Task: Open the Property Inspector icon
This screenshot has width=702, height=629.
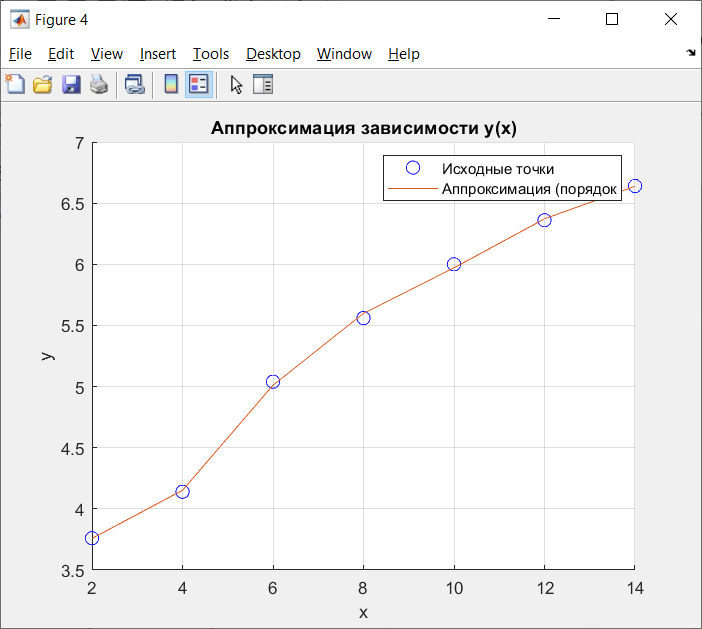Action: (263, 84)
